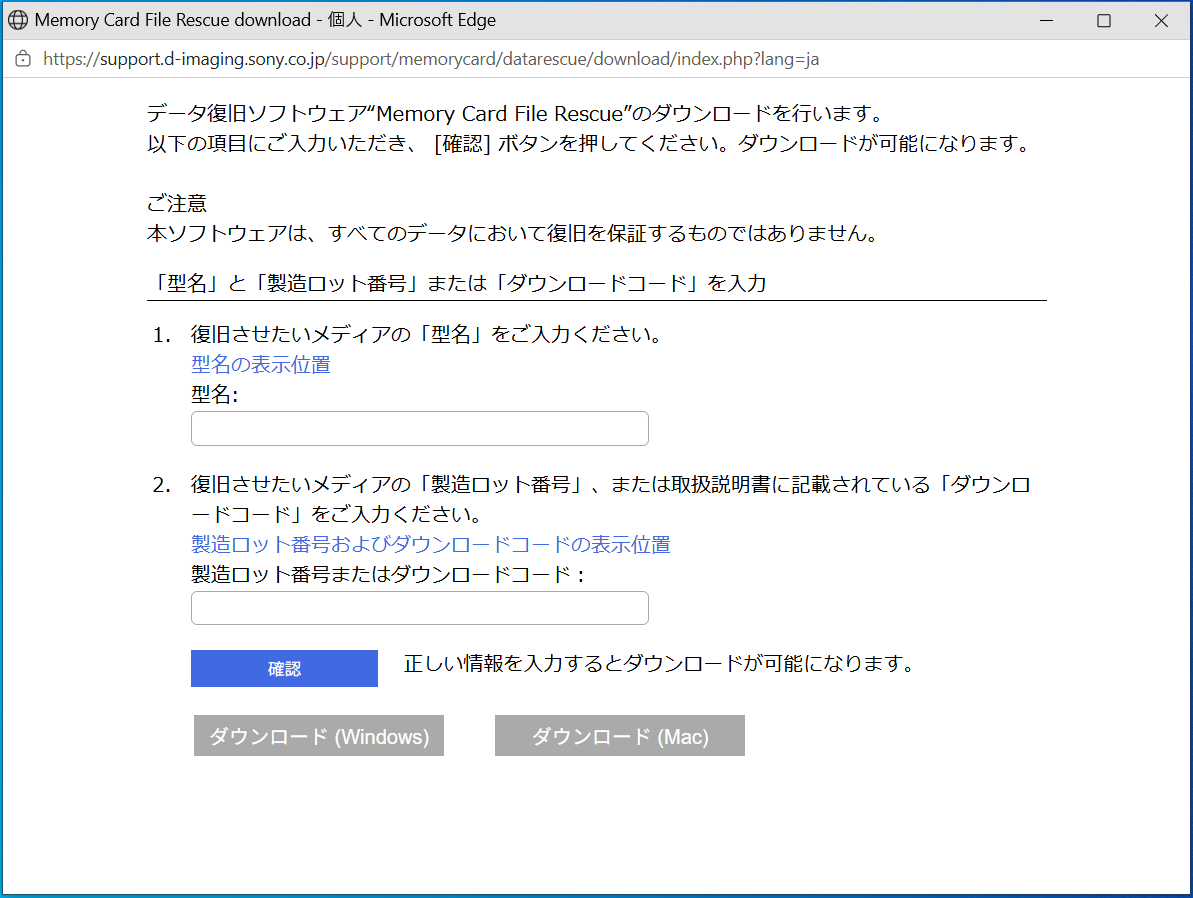This screenshot has width=1193, height=898.
Task: Click ダウンロード (Mac) button
Action: click(x=619, y=736)
